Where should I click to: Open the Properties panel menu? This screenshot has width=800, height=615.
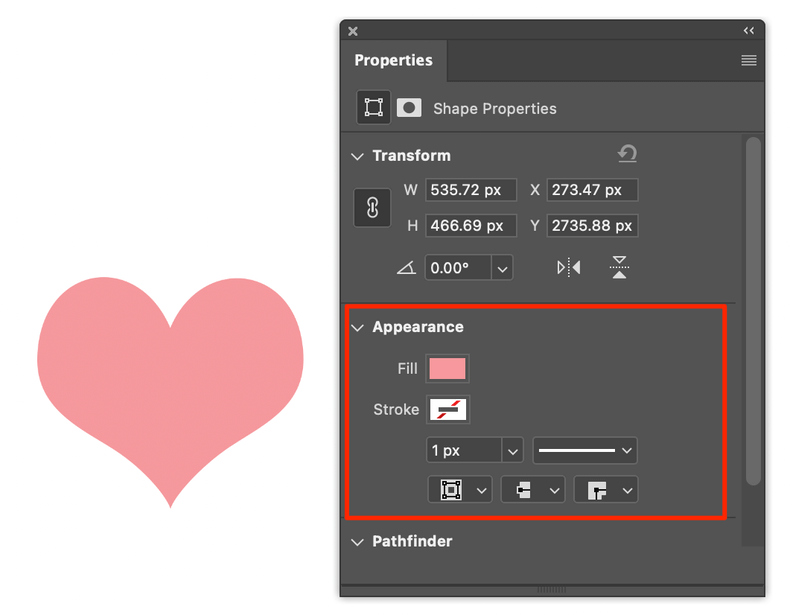[748, 60]
